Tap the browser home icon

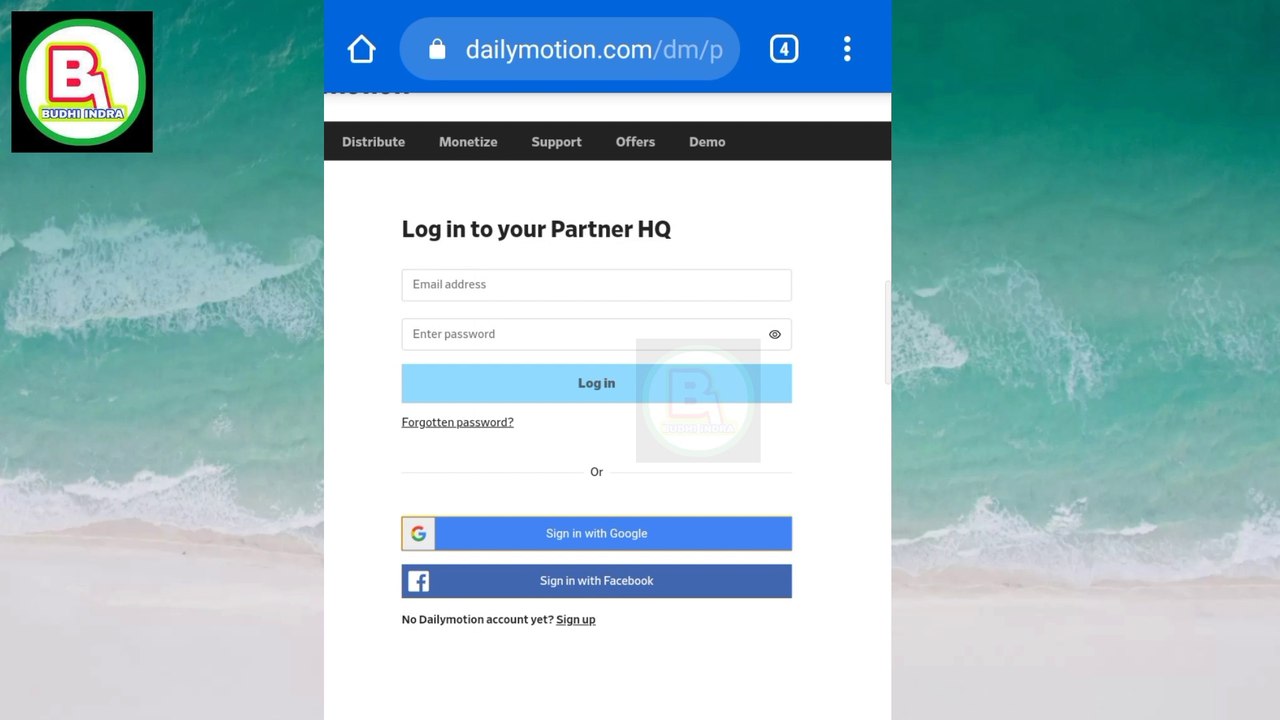point(361,49)
